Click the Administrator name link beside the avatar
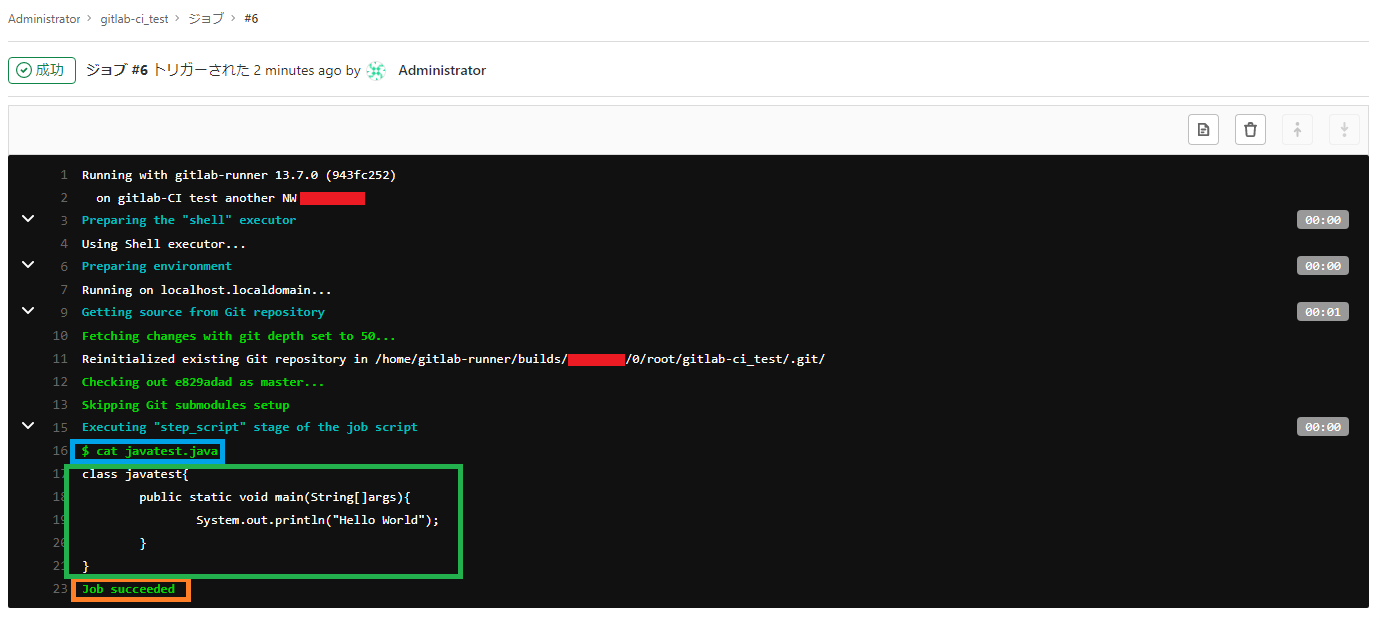Viewport: 1375px width, 620px height. tap(442, 70)
